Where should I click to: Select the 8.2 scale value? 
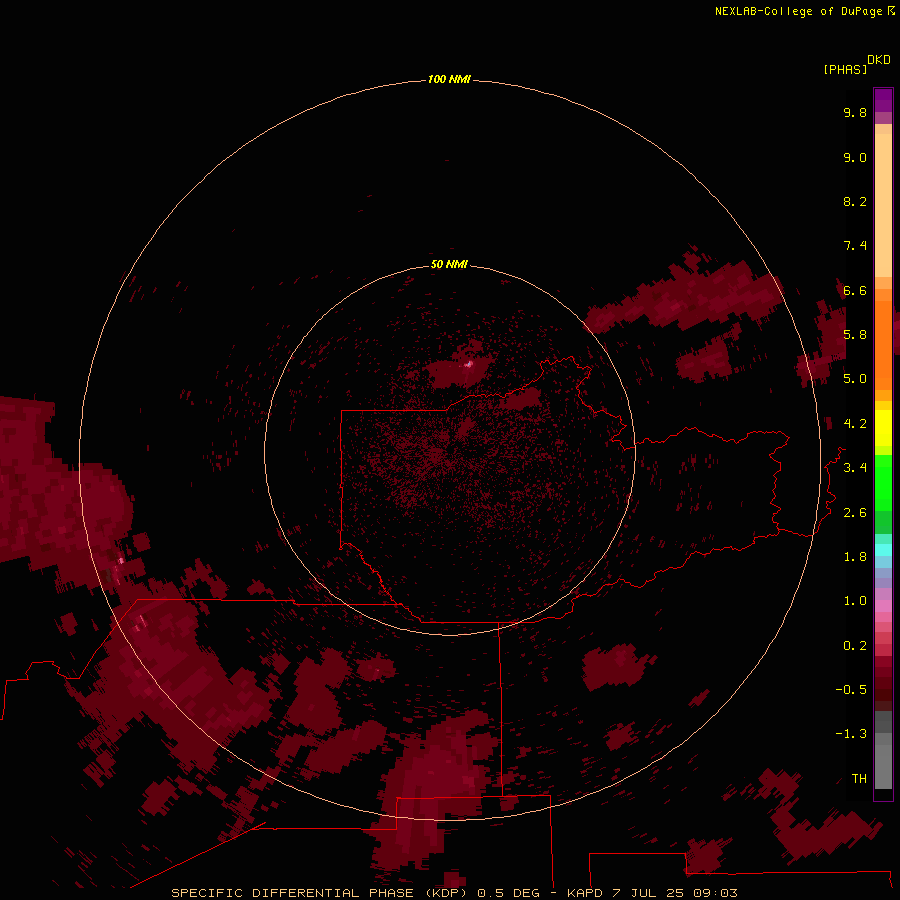click(x=855, y=201)
